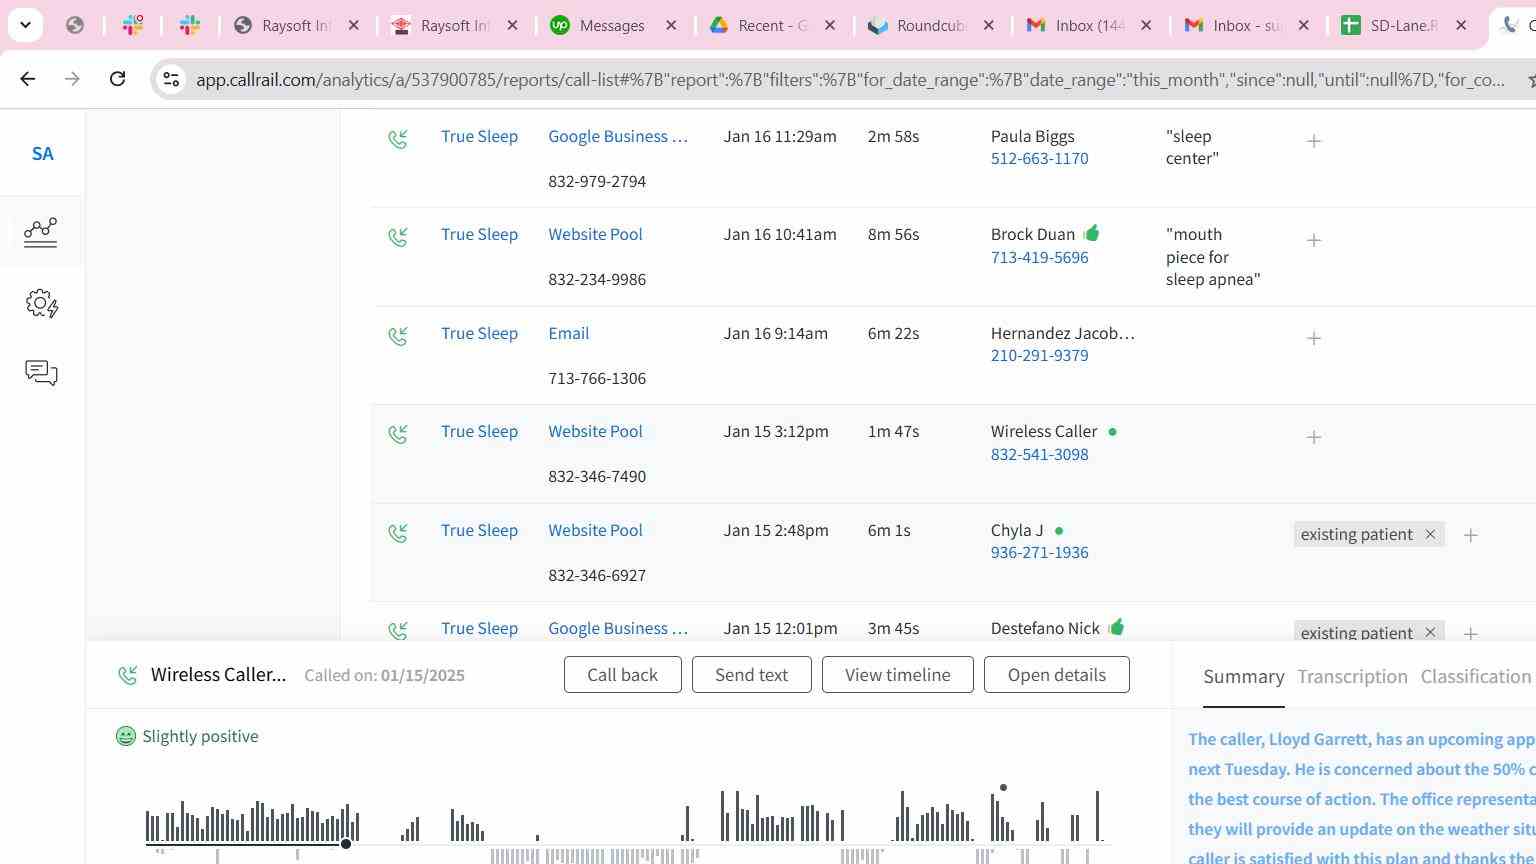Click the slightly positive sentiment smiley icon
Image resolution: width=1536 pixels, height=864 pixels.
pos(126,736)
